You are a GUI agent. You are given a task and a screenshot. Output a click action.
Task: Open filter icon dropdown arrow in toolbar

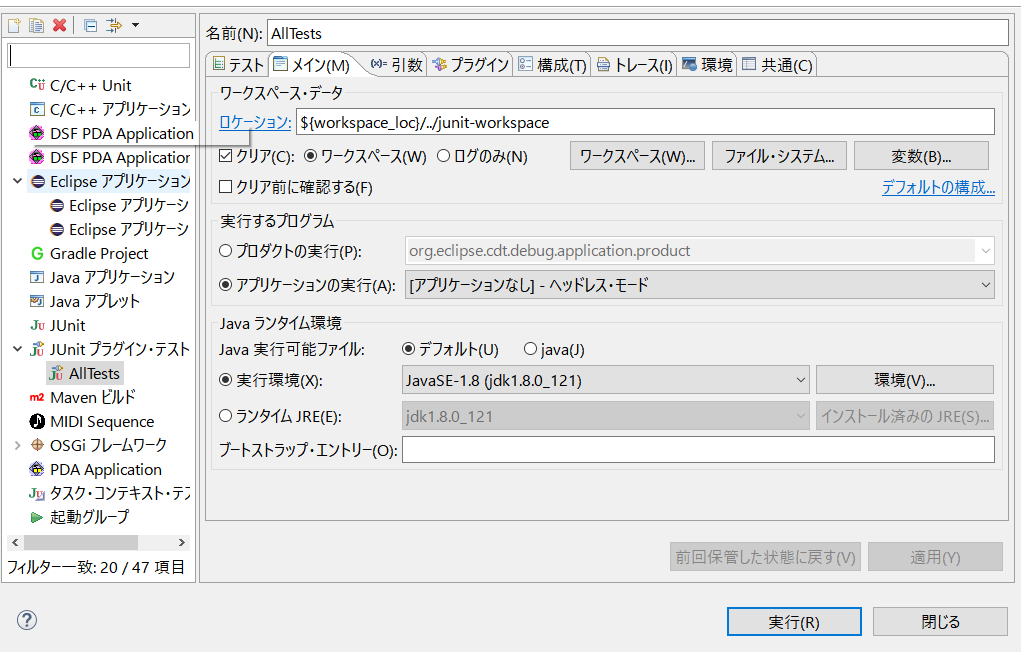[135, 25]
